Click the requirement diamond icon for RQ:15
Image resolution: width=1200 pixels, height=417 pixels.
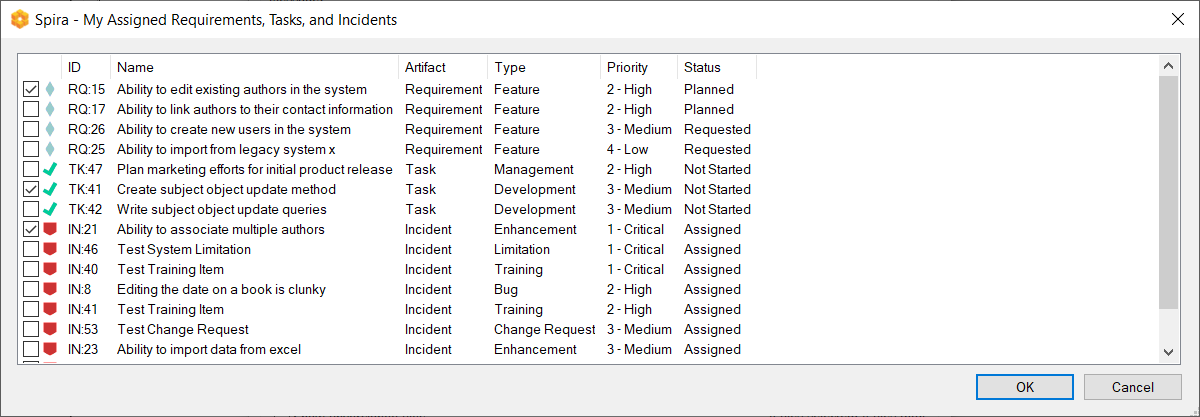[x=50, y=90]
